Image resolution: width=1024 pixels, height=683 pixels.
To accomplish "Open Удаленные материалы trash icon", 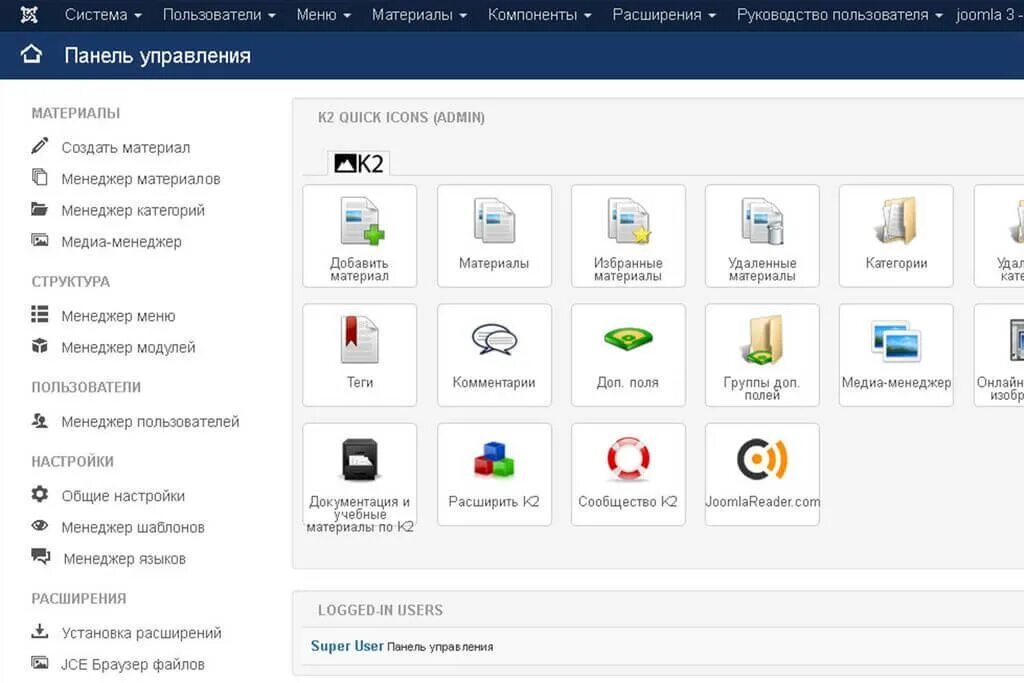I will (x=762, y=236).
